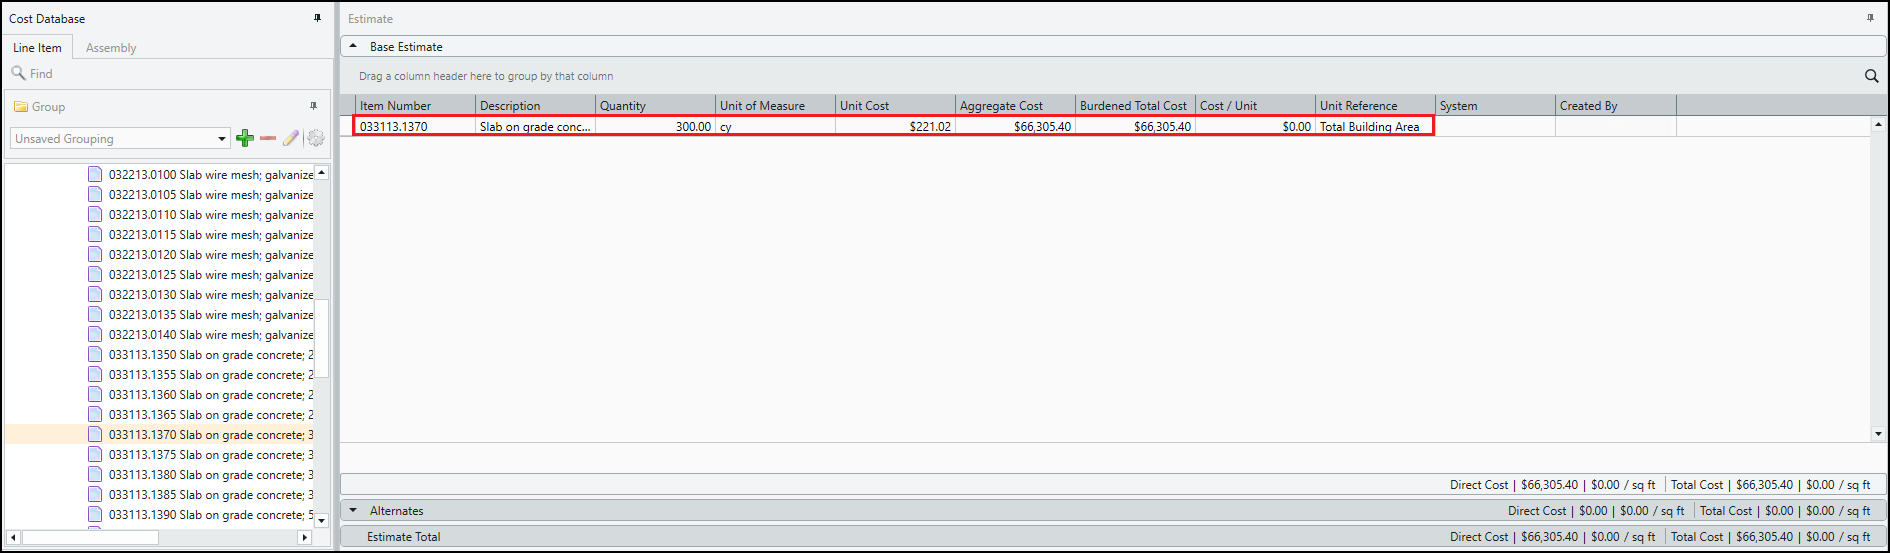The width and height of the screenshot is (1890, 553).
Task: Click the red minus remove-grouping icon
Action: [x=268, y=138]
